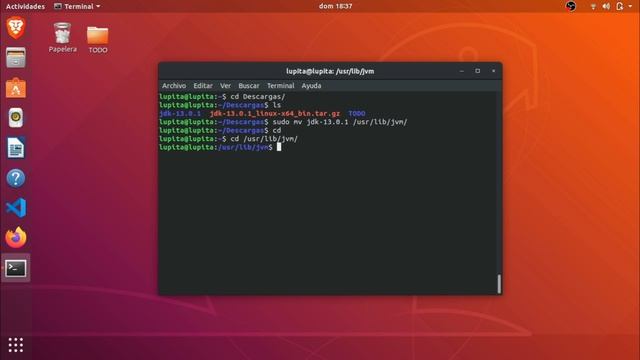Open the Terminal menu in the menu bar
640x360 pixels.
click(x=280, y=86)
